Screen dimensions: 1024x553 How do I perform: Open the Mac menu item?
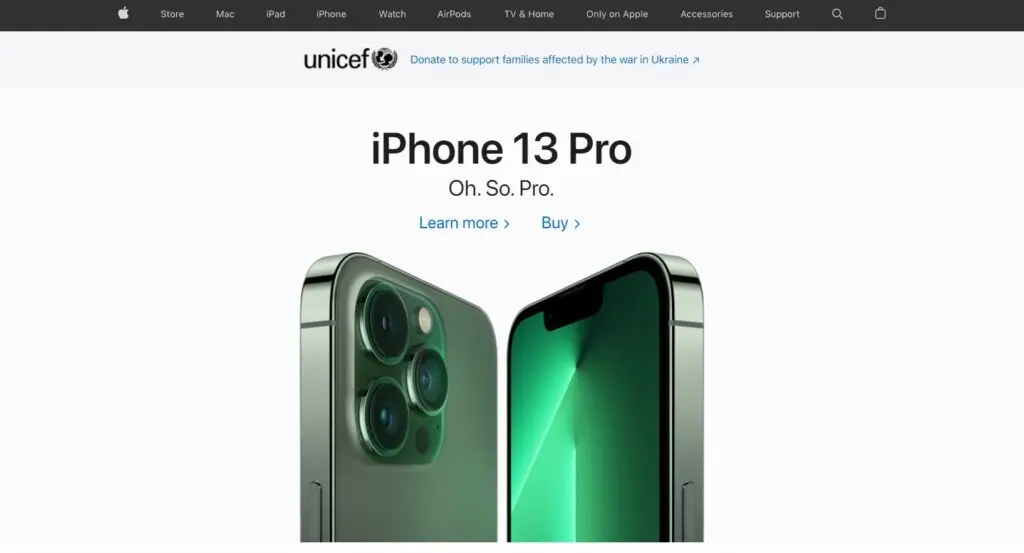click(225, 14)
